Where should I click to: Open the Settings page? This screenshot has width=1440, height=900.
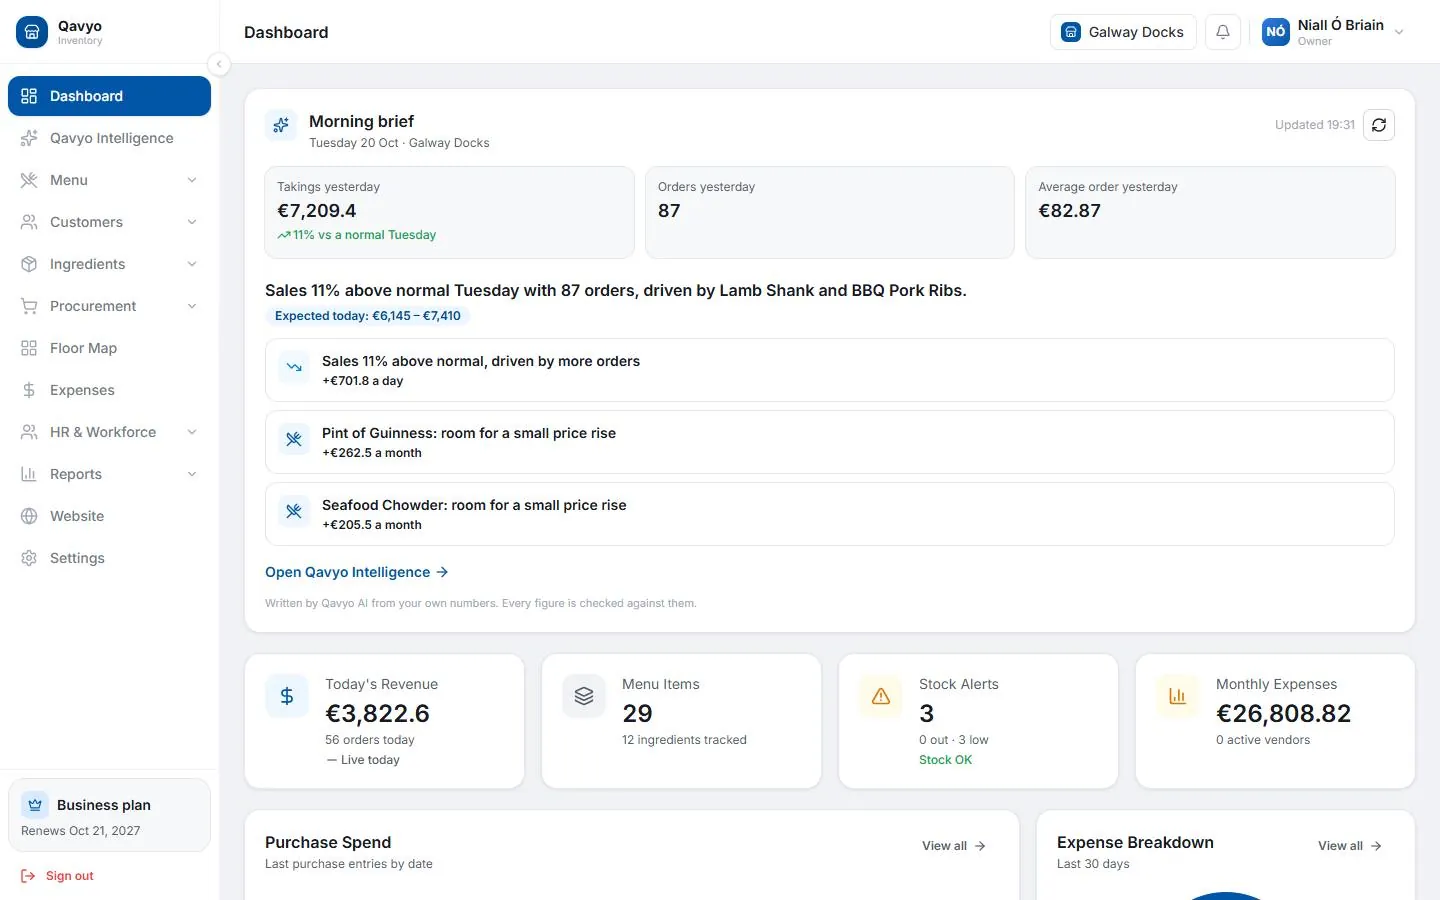tap(109, 558)
